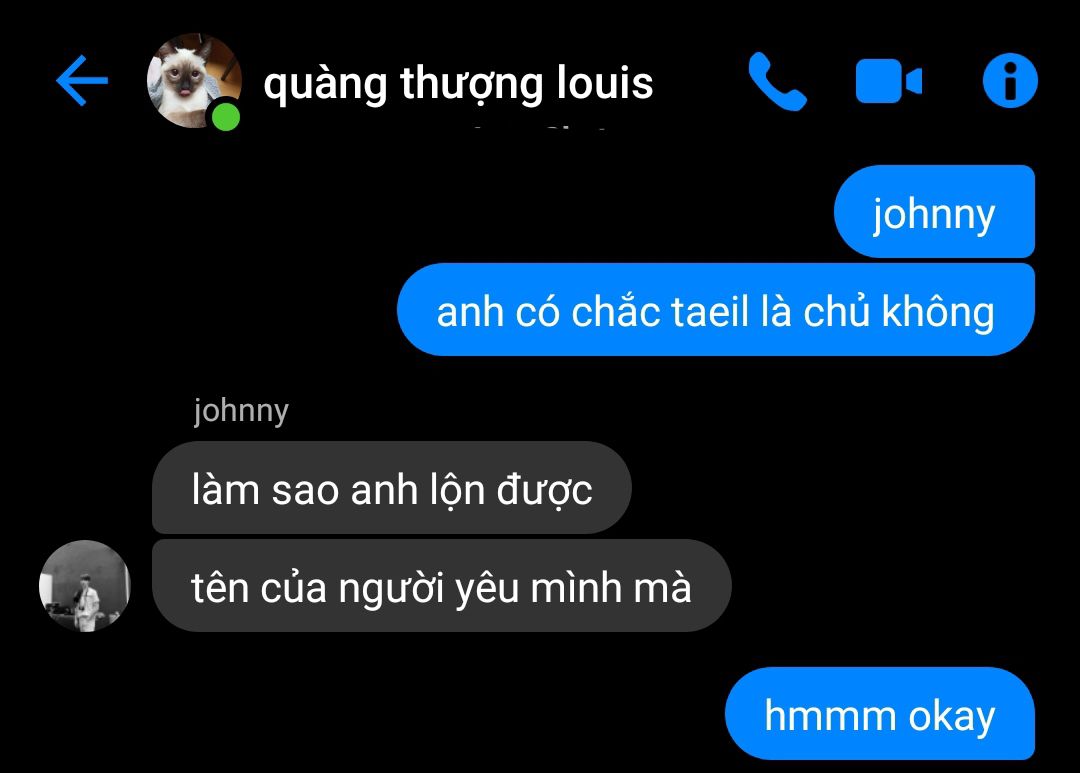Click the word okay in last message
Screen dimensions: 1080x773
pyautogui.click(x=952, y=717)
